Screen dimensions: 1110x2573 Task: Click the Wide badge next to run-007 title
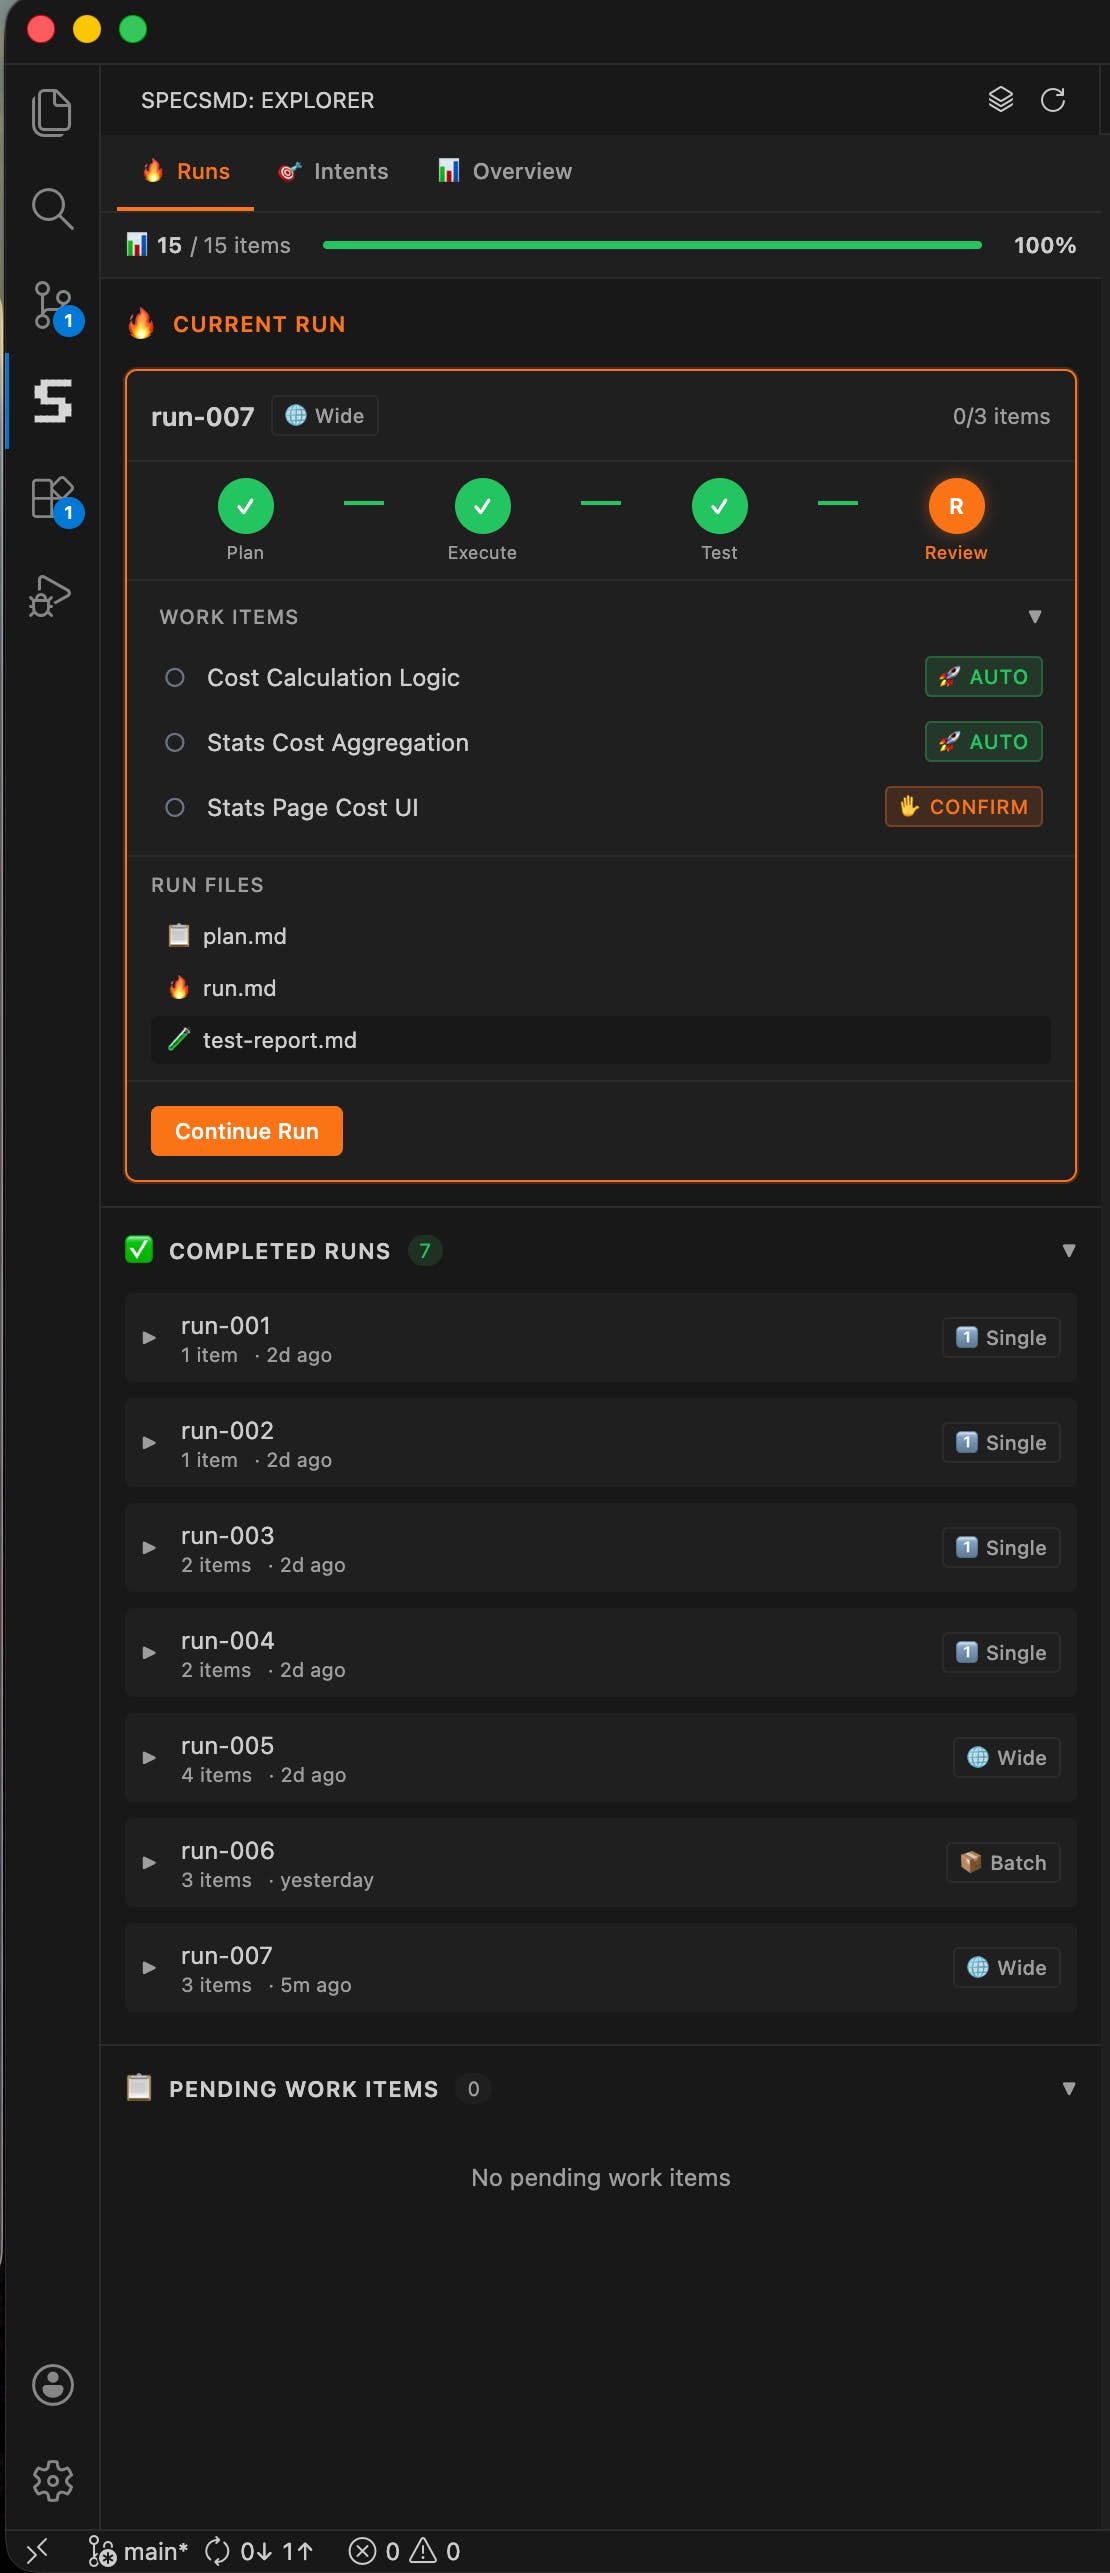point(325,416)
